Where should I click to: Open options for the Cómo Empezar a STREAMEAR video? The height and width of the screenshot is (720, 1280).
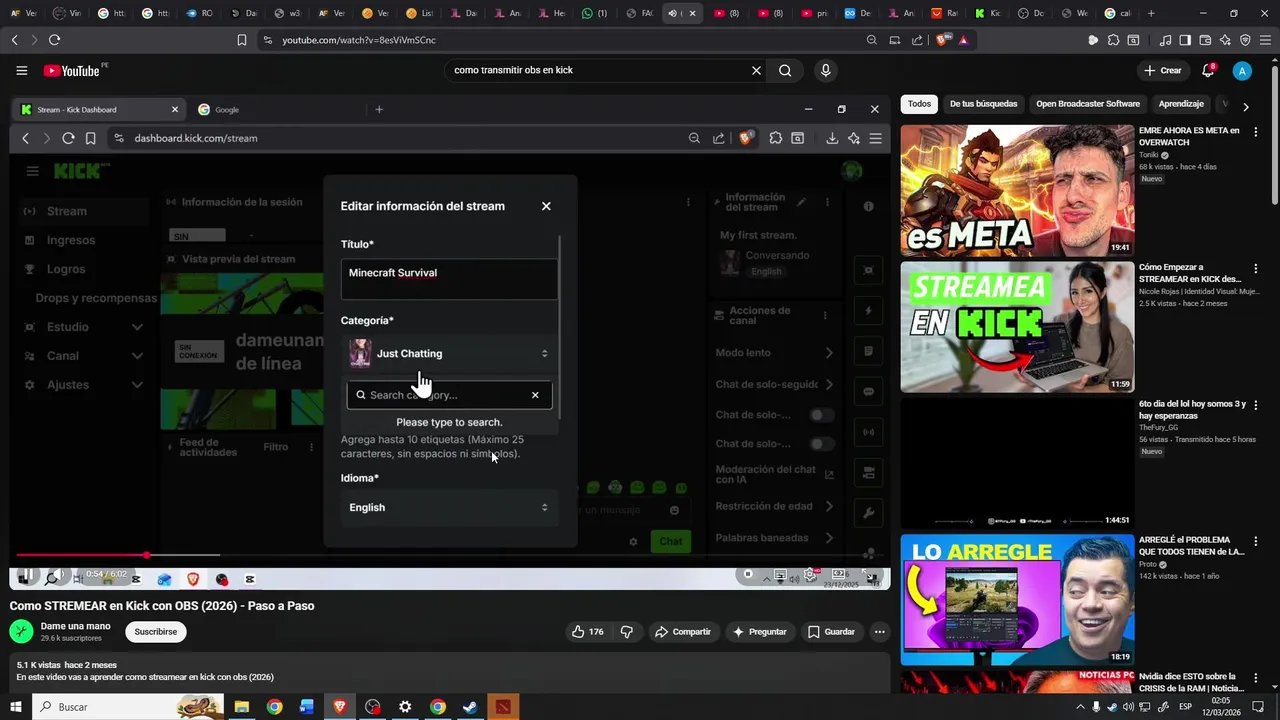coord(1256,268)
